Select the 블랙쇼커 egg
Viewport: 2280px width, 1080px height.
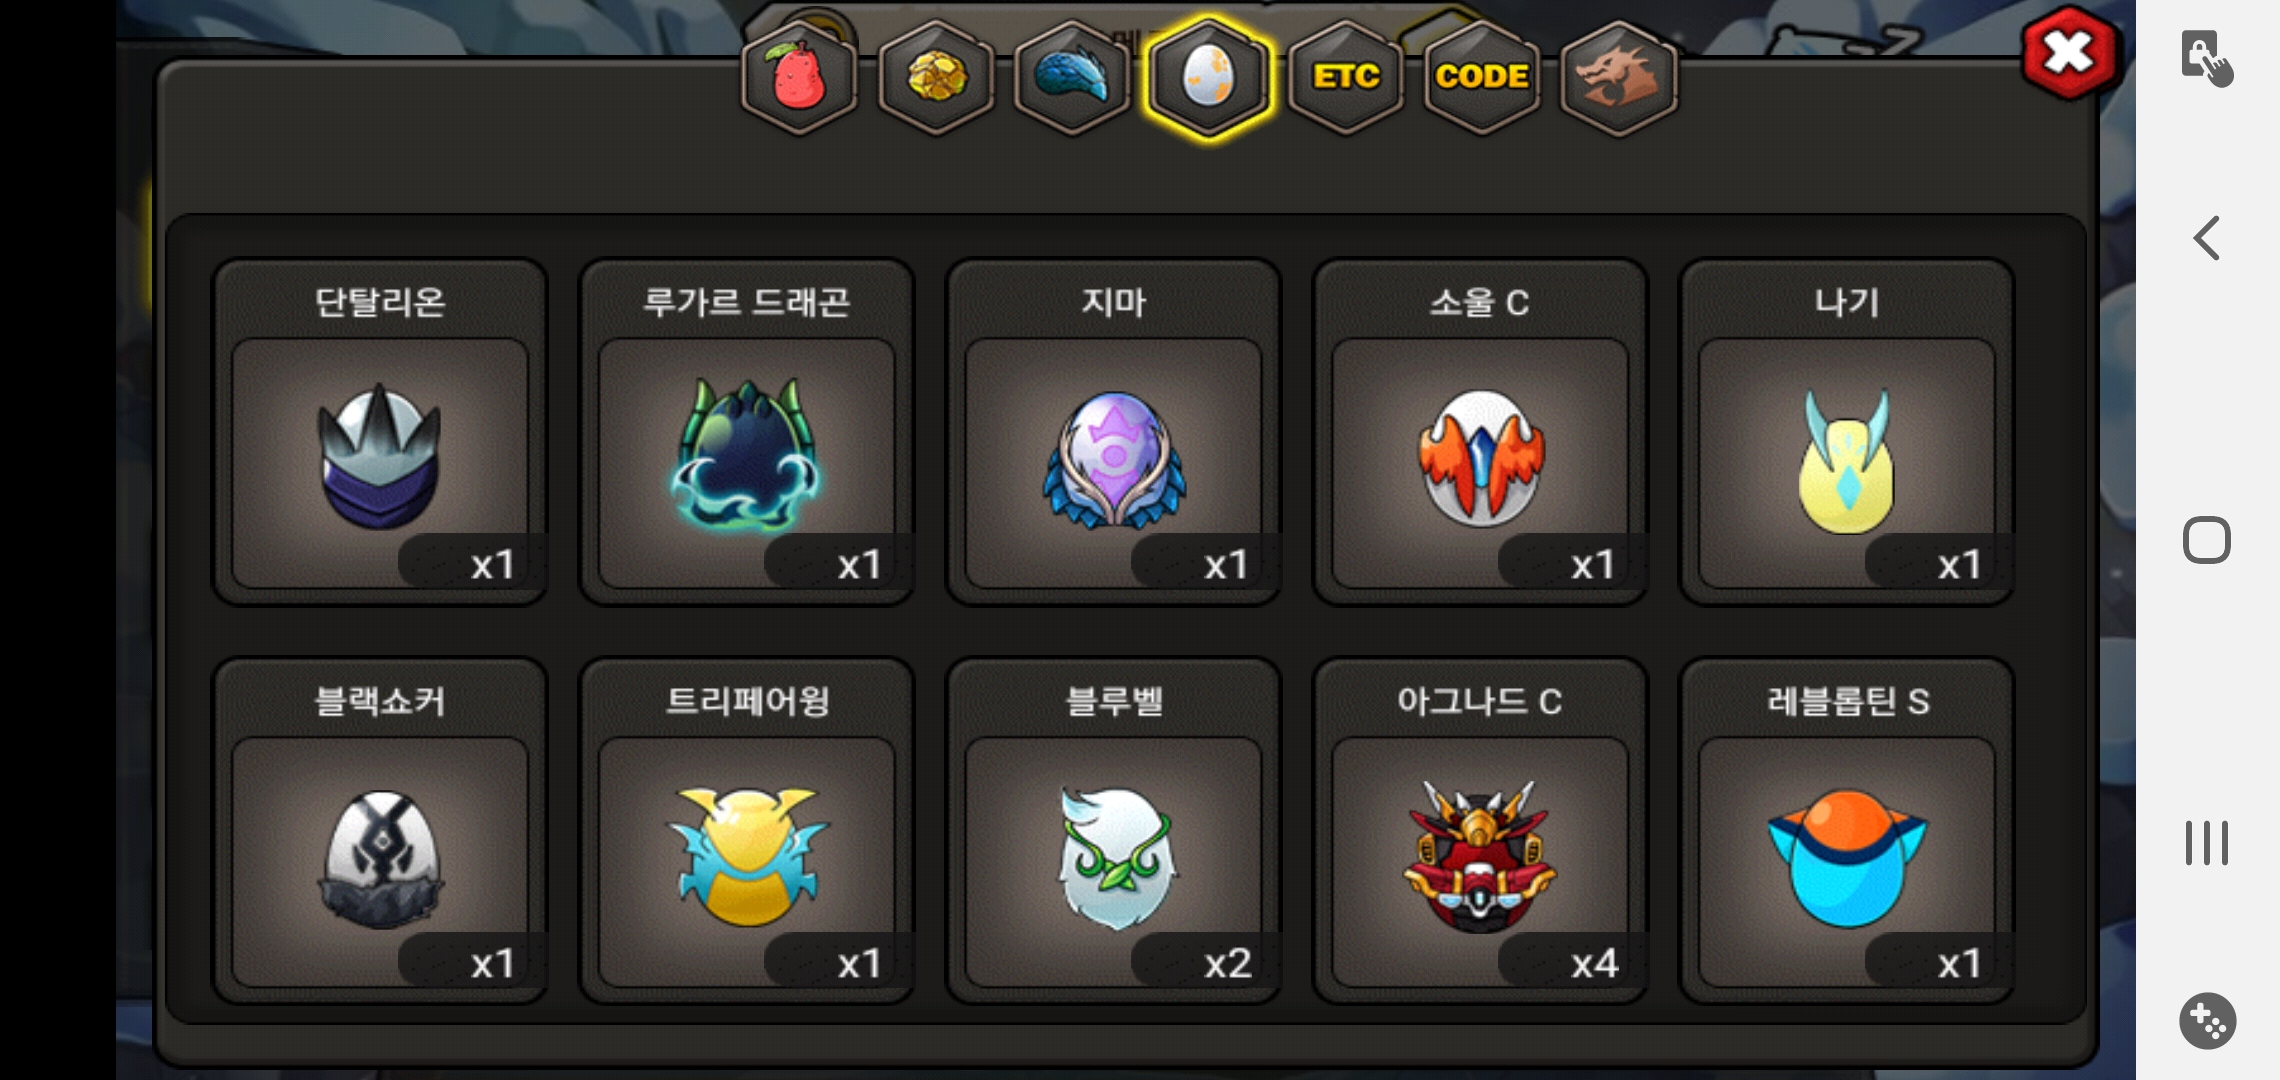click(x=380, y=831)
